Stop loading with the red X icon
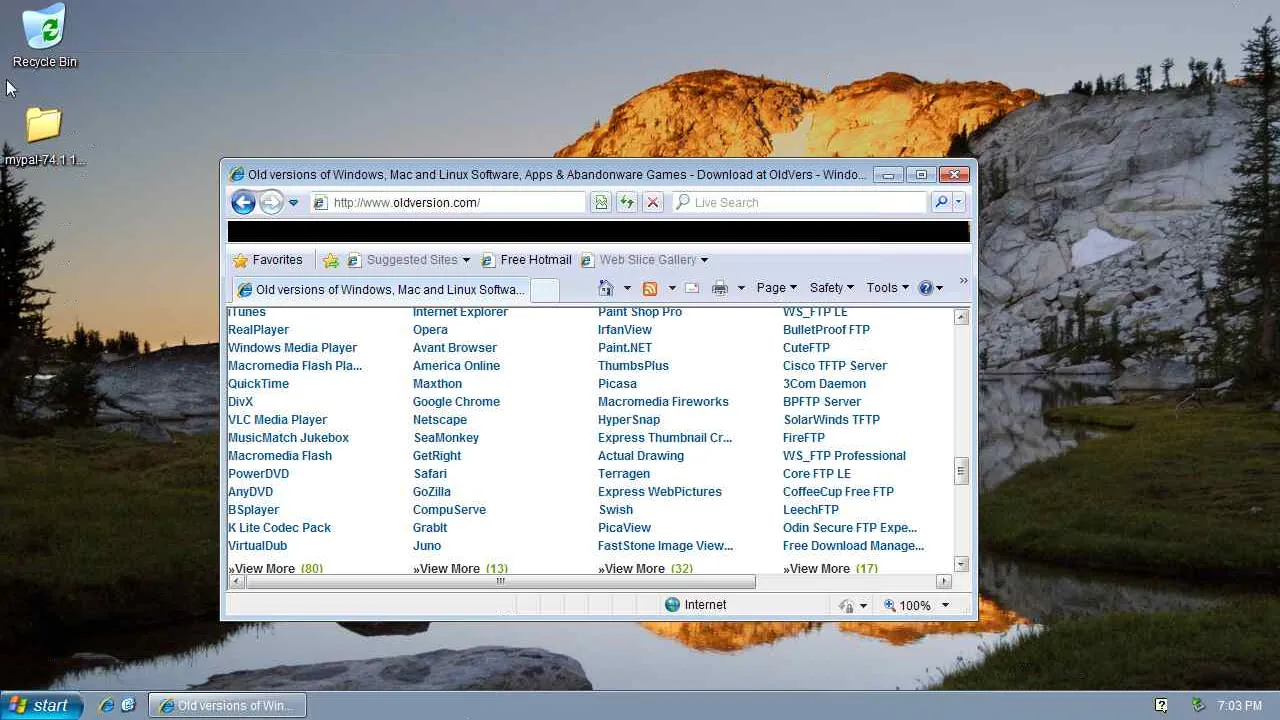Viewport: 1280px width, 720px height. [x=652, y=202]
